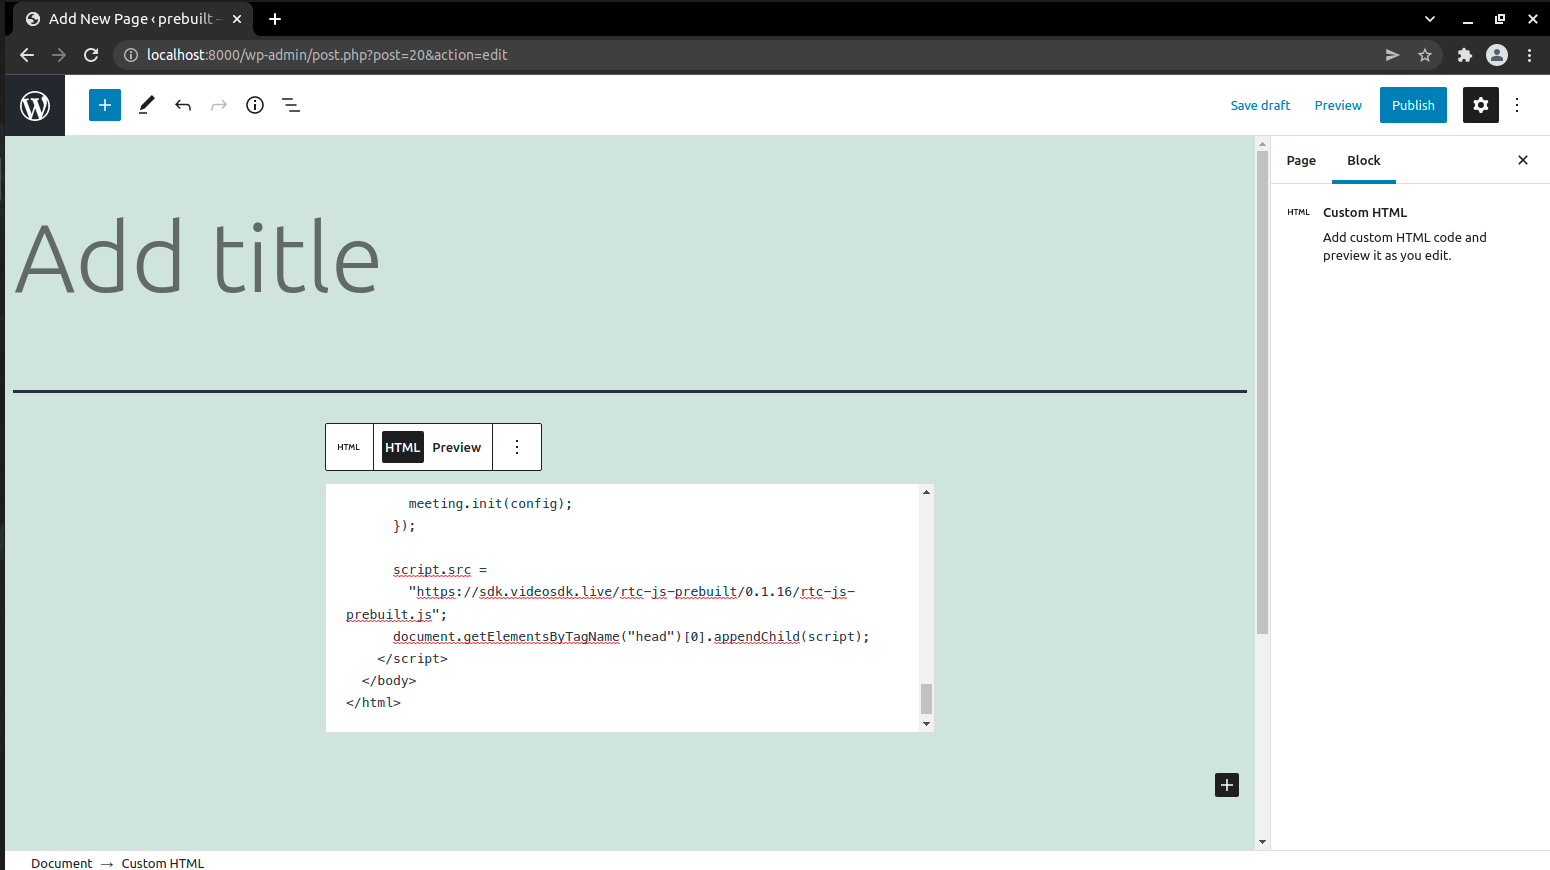Open the Chrome three-dot menu

pyautogui.click(x=1529, y=55)
